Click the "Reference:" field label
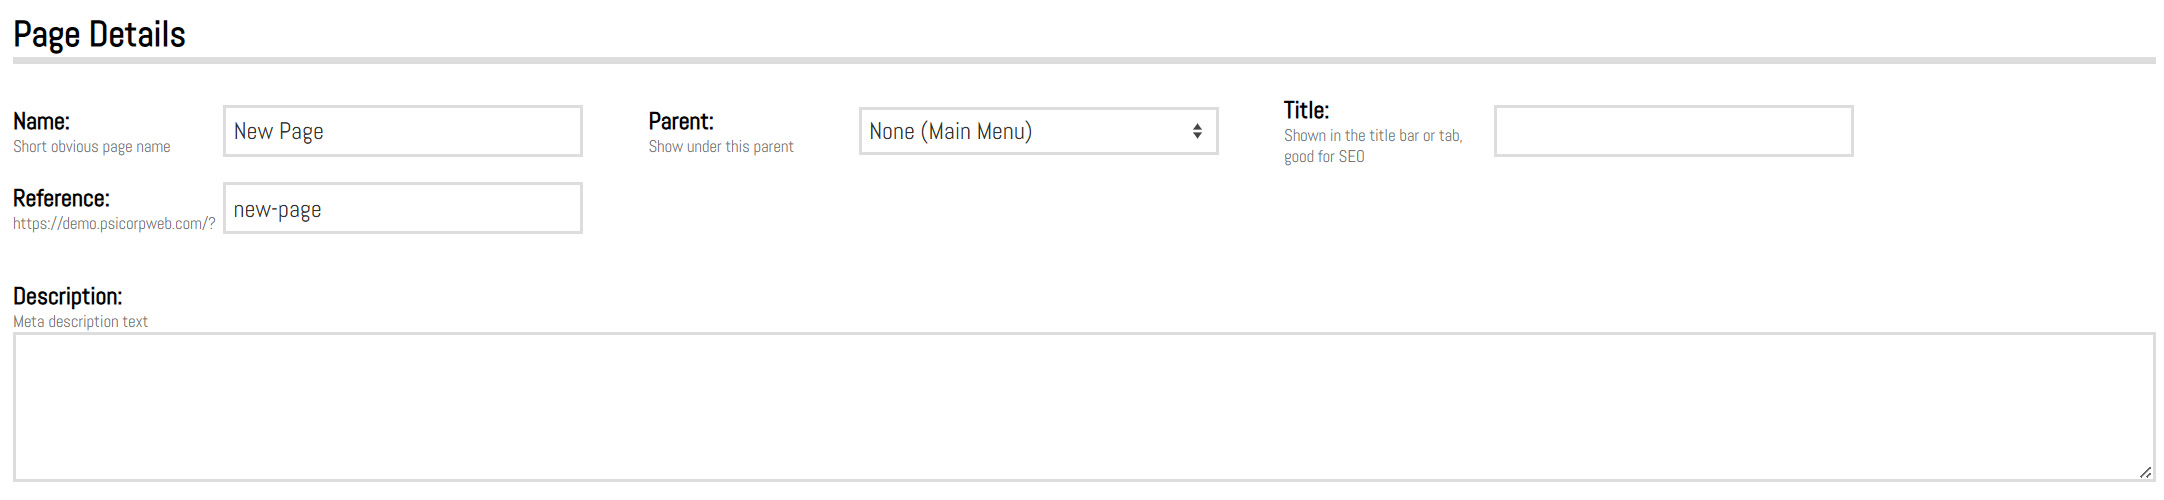 [61, 199]
